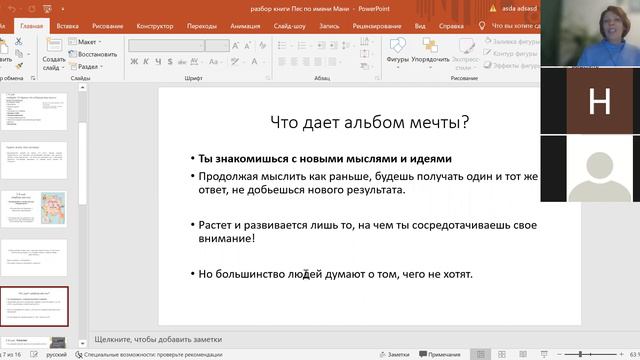Click the Copy icon in clipboard group

[x=19, y=53]
